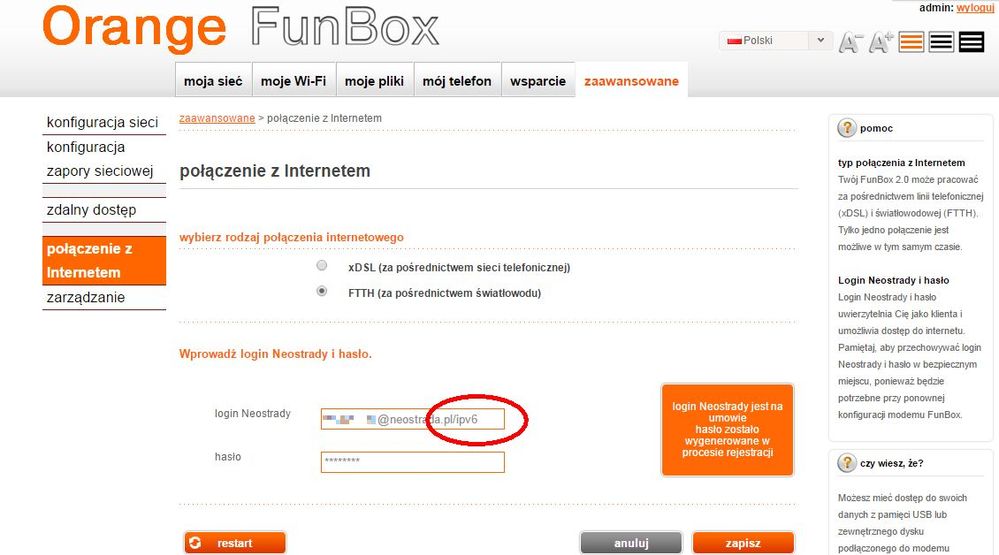Switch to the moje Wi-Fi tab
999x555 pixels.
click(x=294, y=80)
